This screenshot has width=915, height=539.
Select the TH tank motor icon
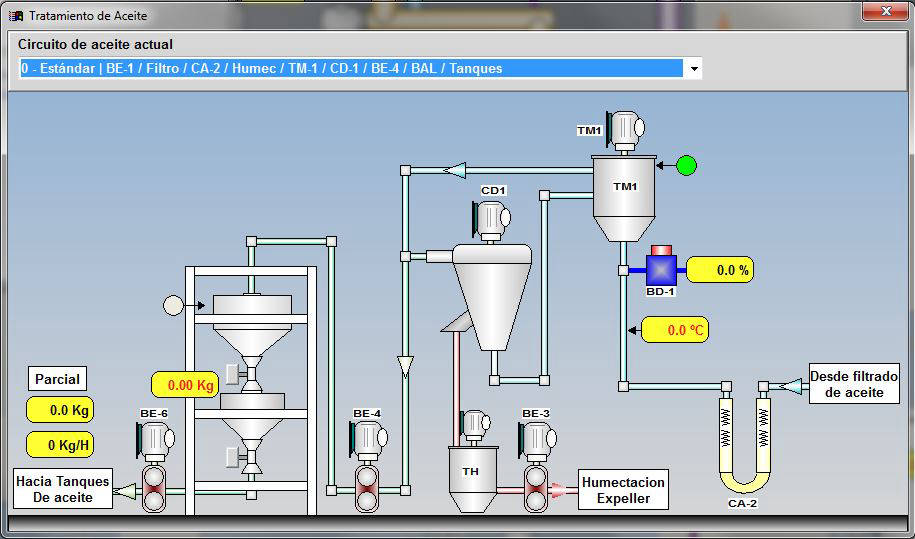pyautogui.click(x=476, y=427)
